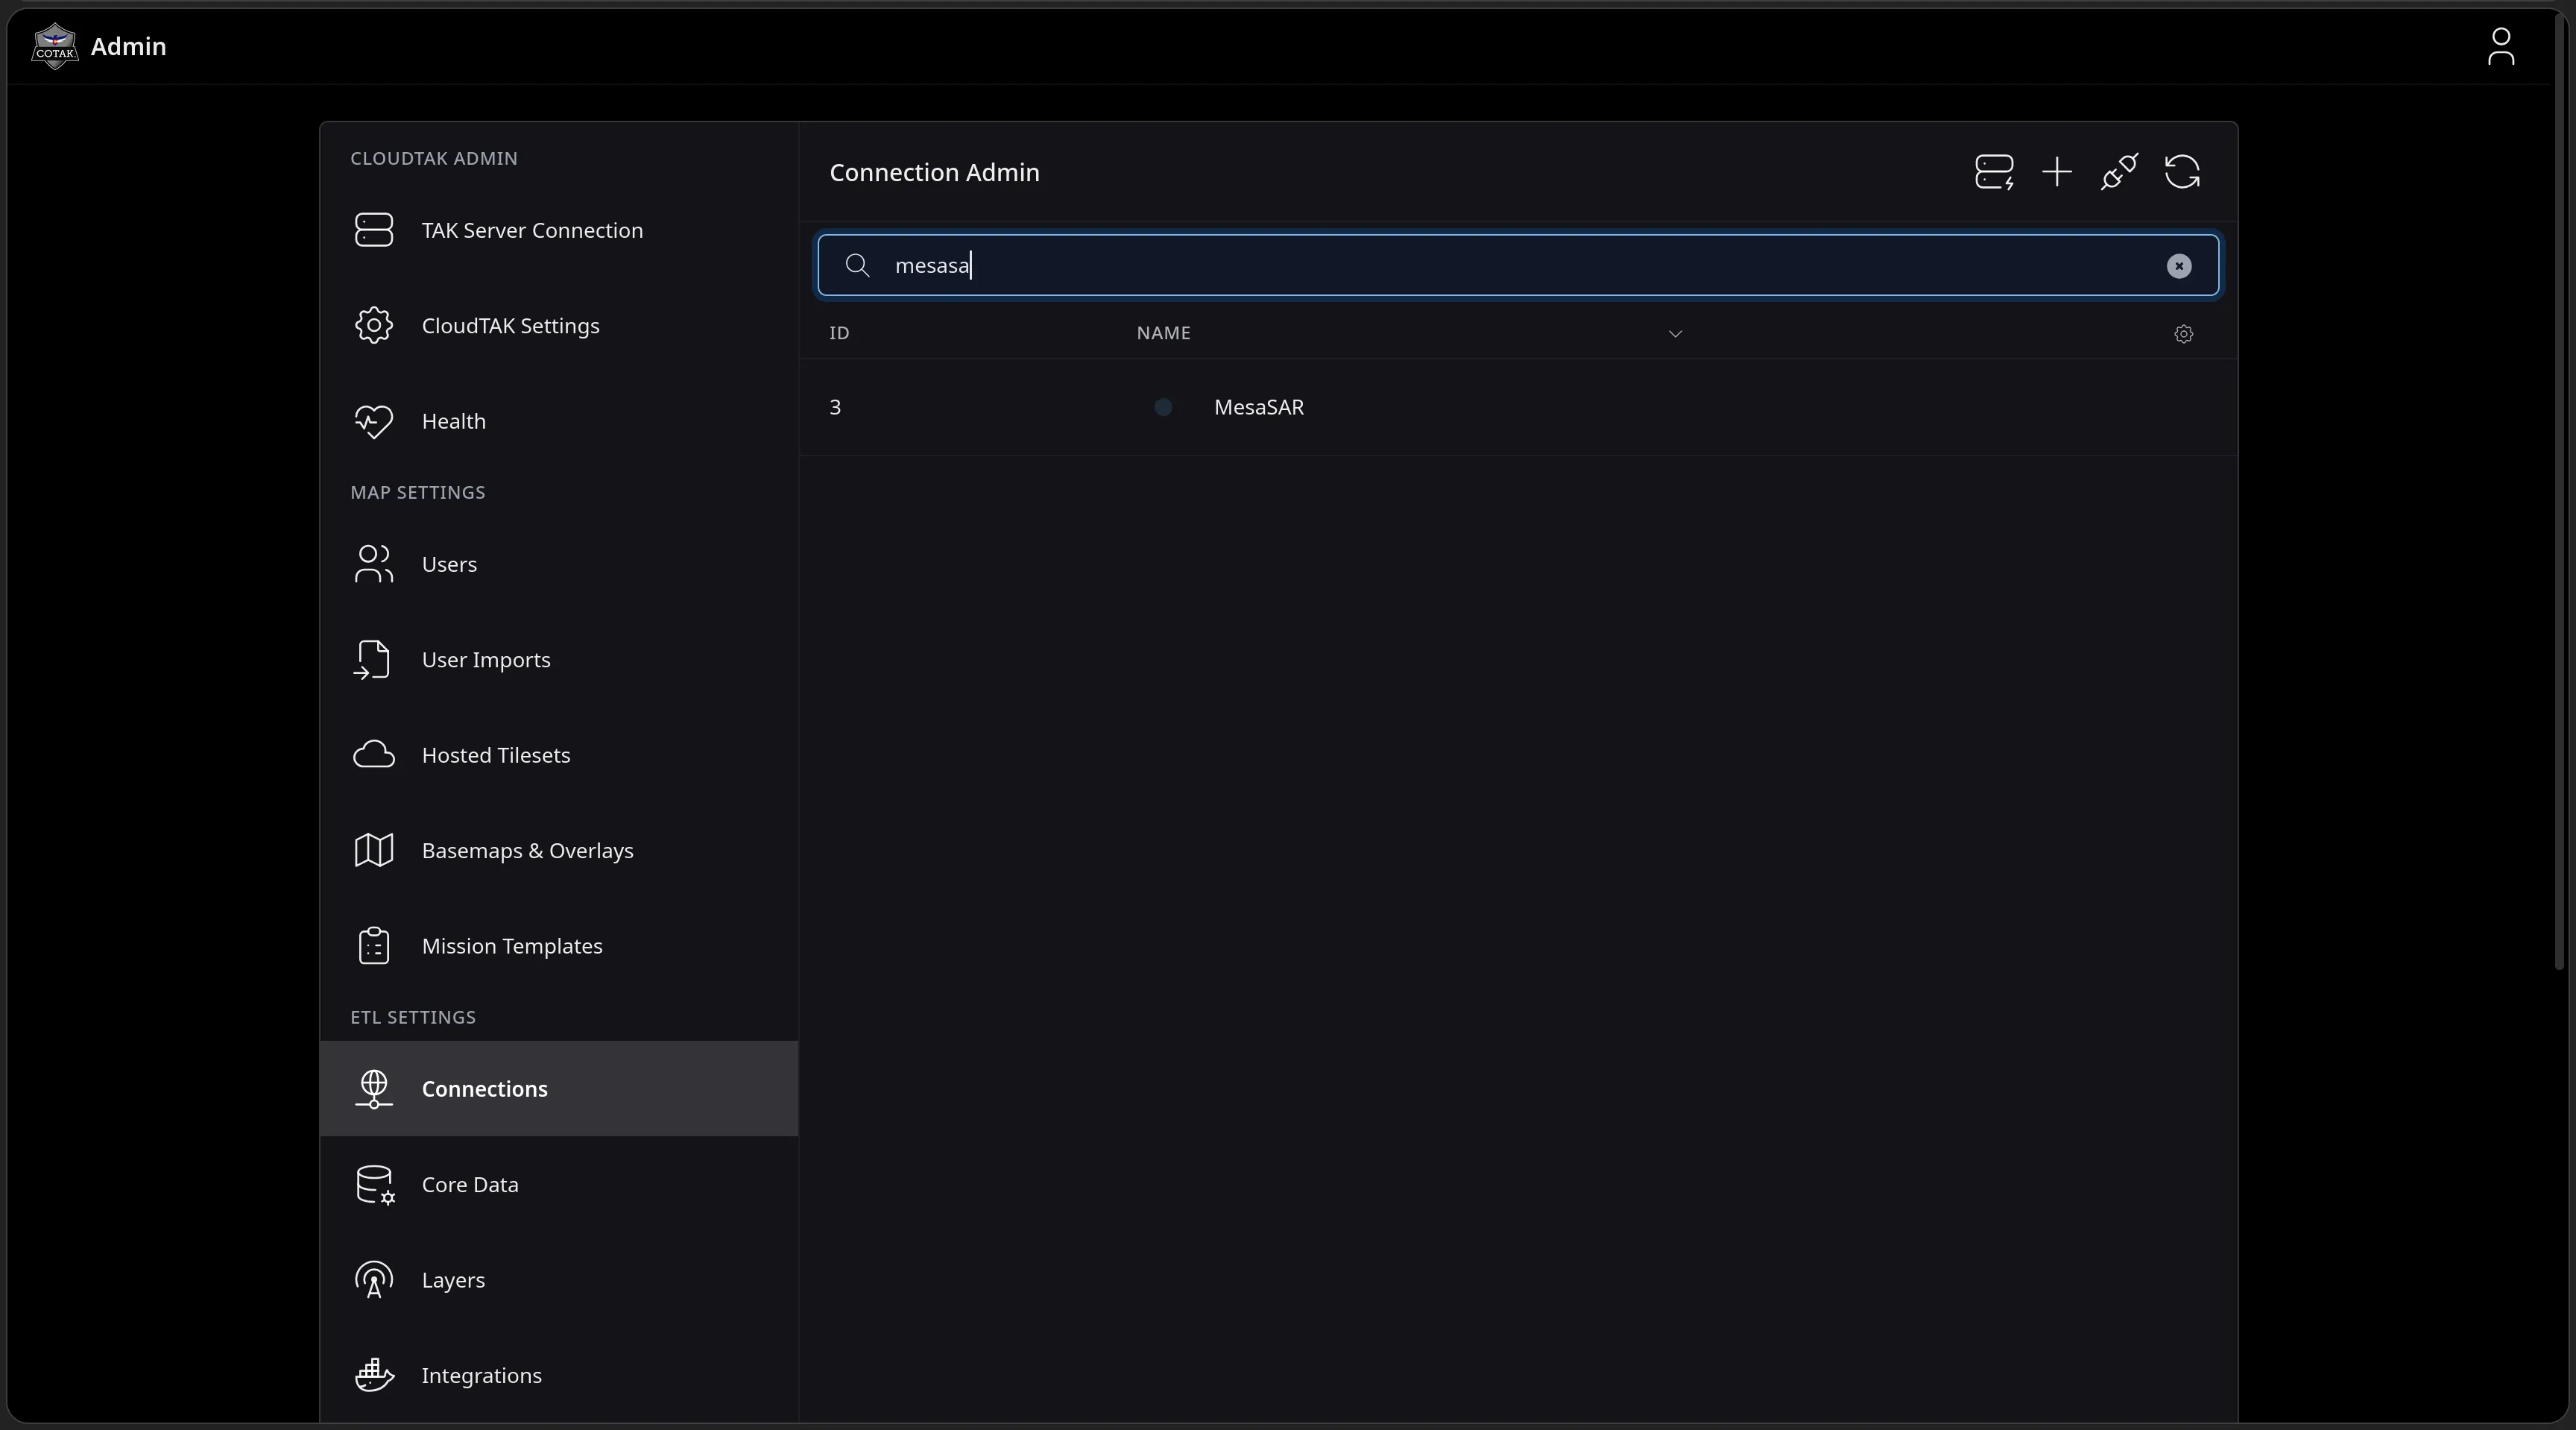Click the MesaSAR status dot
The image size is (2576, 1430).
(1163, 407)
